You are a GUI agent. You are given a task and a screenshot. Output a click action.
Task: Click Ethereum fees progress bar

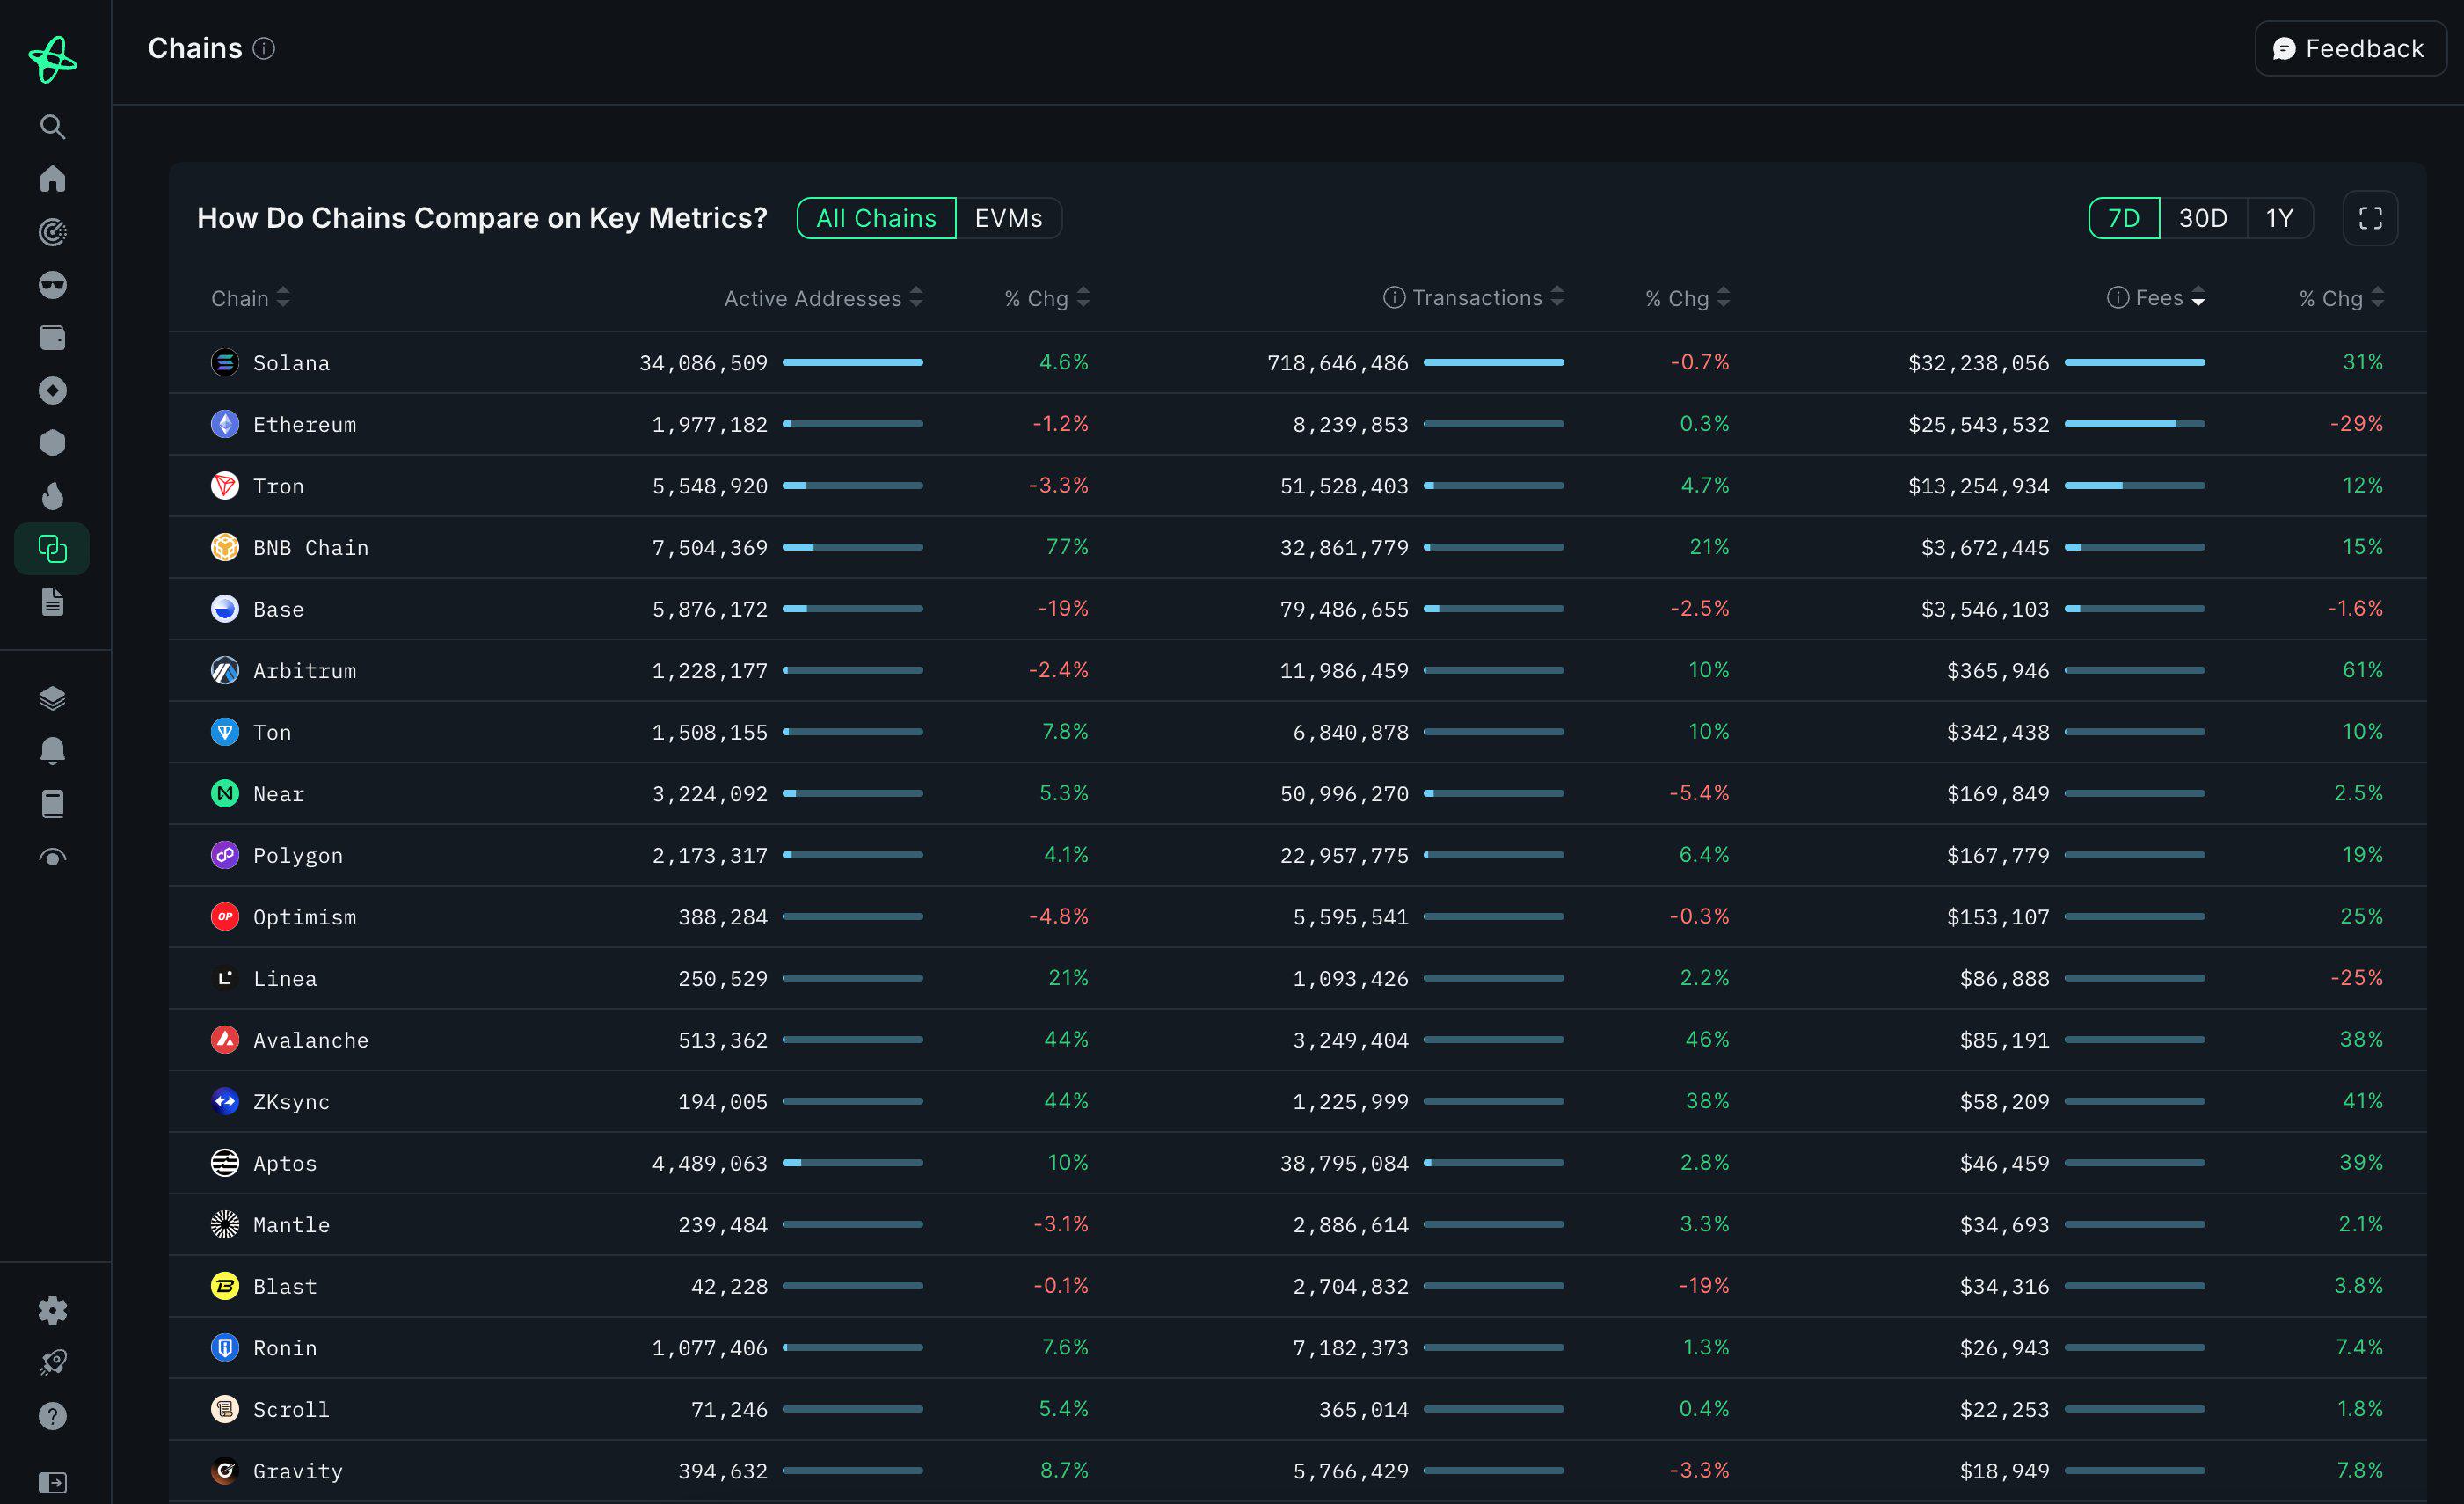pos(2134,424)
